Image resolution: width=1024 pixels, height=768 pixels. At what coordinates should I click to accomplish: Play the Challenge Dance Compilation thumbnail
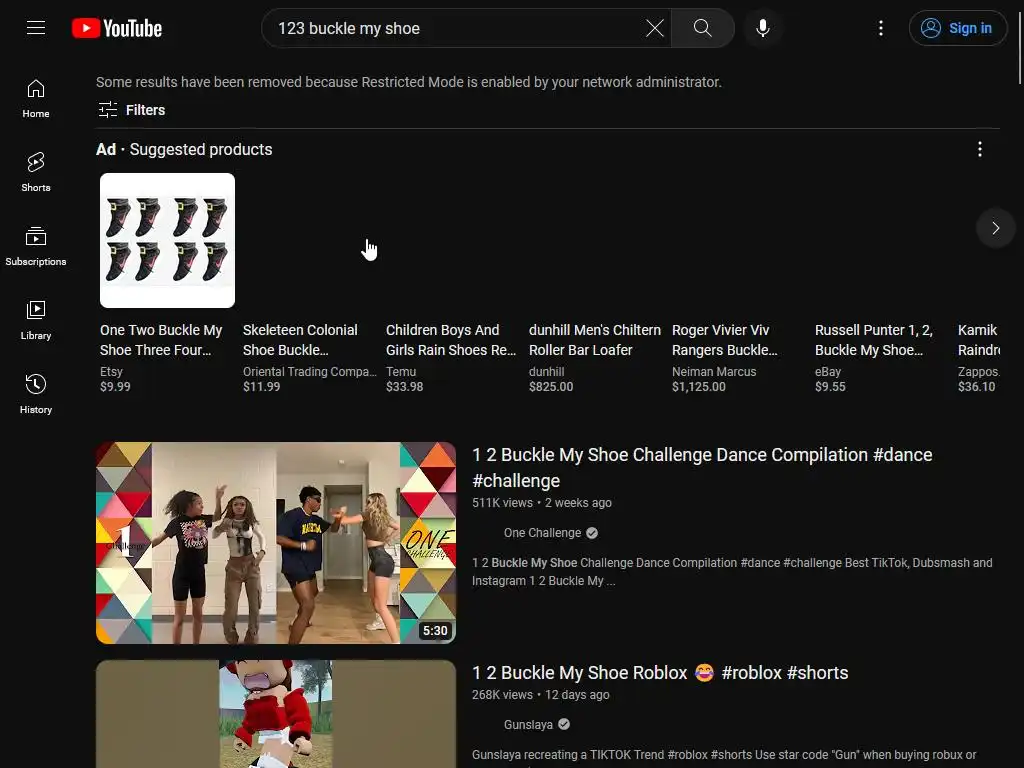[x=276, y=543]
